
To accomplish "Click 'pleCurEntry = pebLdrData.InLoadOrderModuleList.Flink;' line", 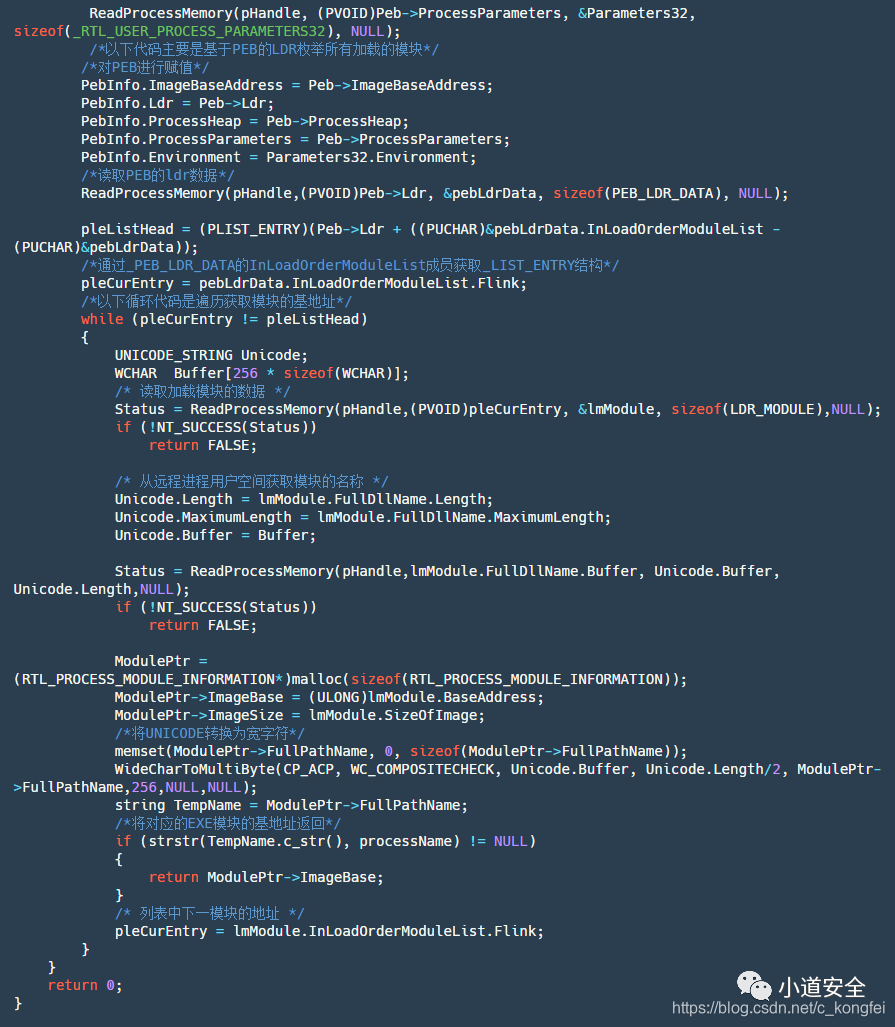I will click(x=303, y=284).
